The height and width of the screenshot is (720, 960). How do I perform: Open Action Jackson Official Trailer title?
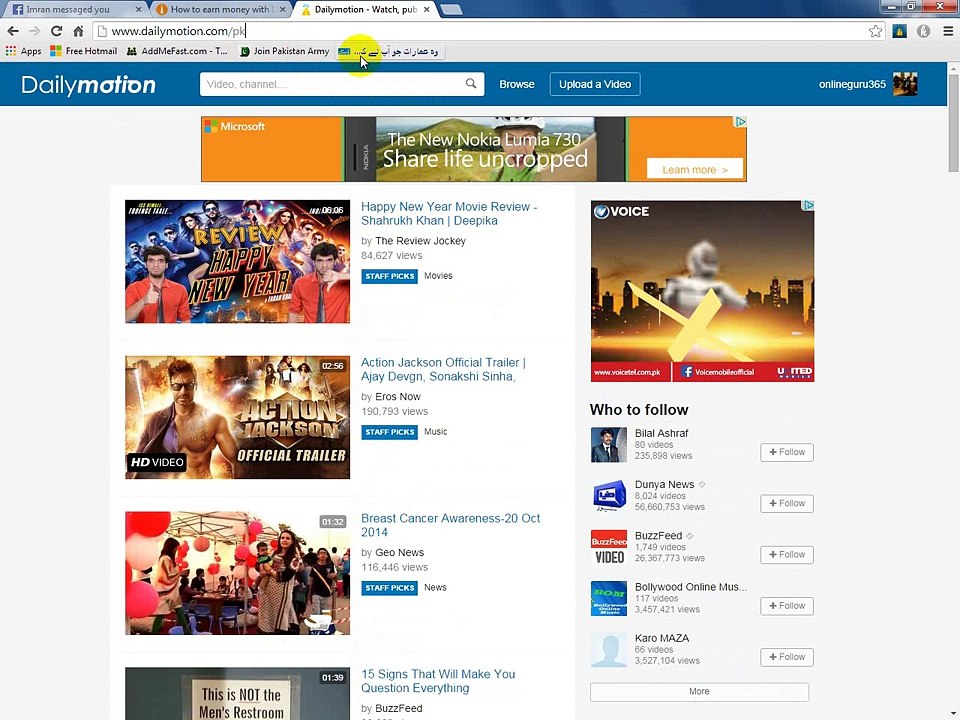[x=443, y=369]
